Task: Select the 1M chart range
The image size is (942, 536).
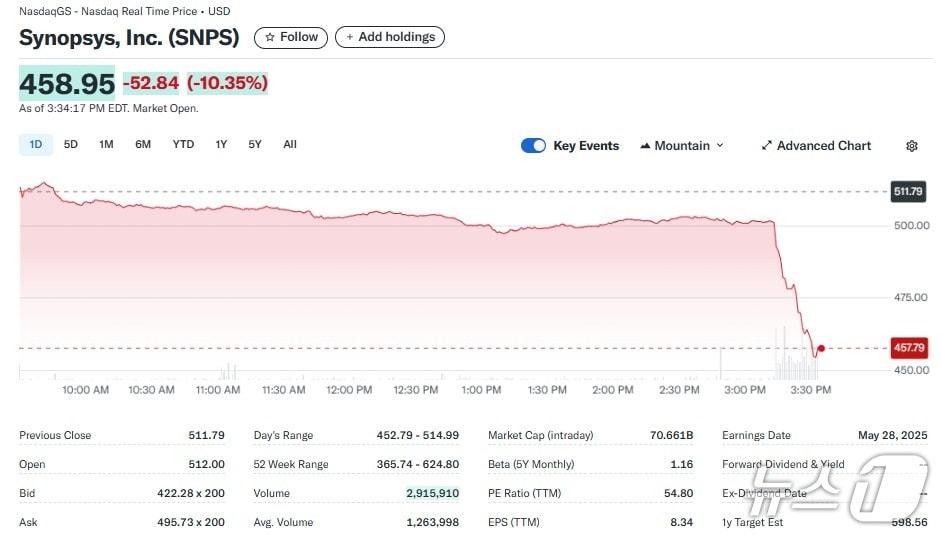Action: 106,145
